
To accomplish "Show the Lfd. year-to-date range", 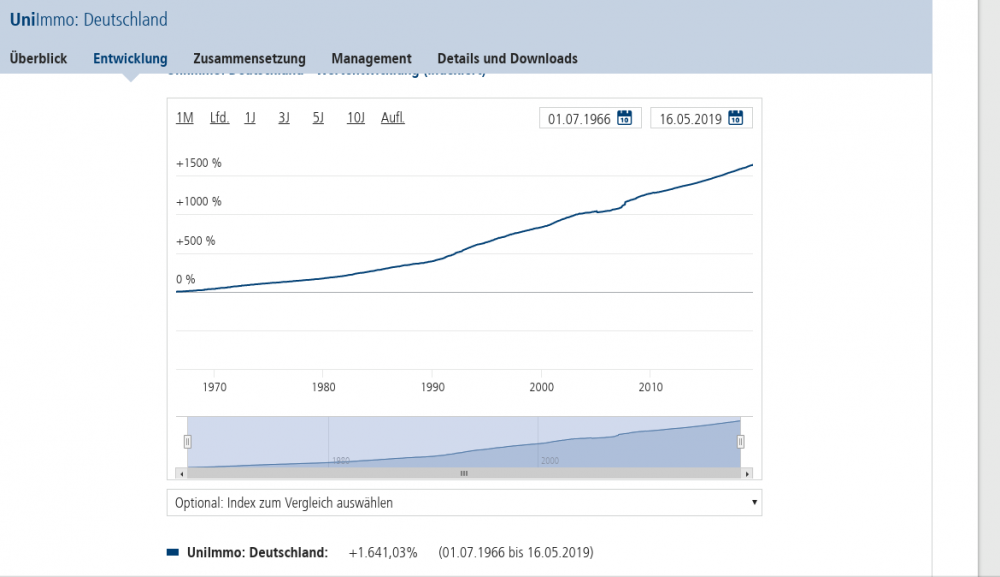I will coord(219,118).
